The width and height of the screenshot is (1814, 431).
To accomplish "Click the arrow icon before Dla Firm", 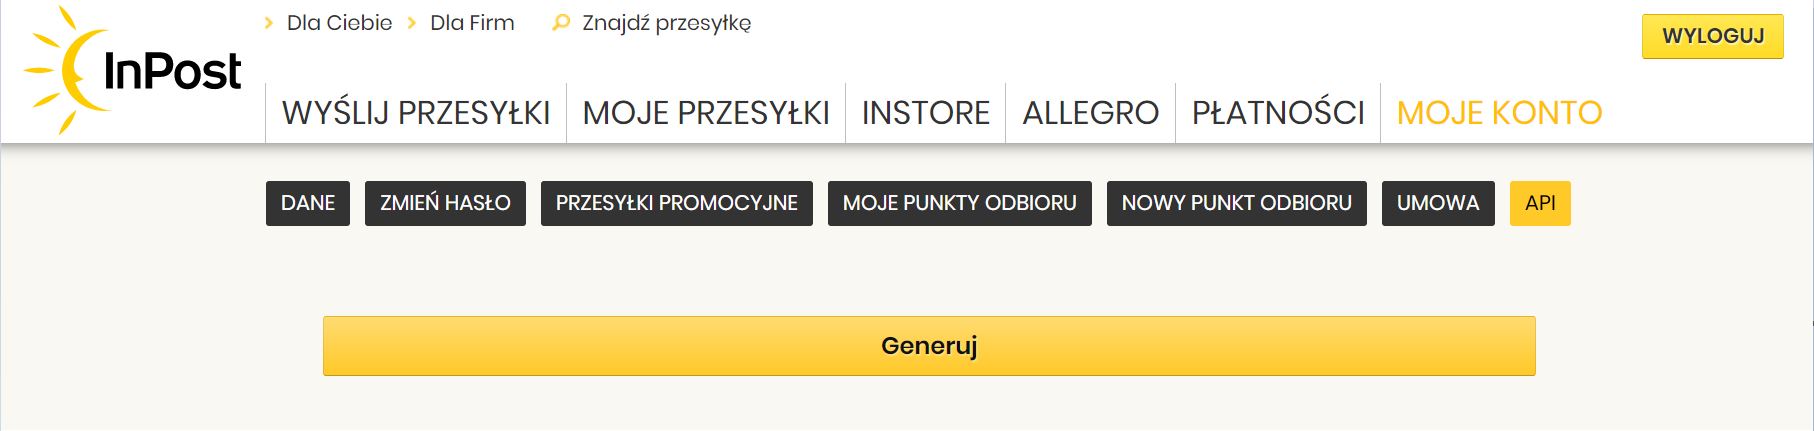I will coord(412,23).
